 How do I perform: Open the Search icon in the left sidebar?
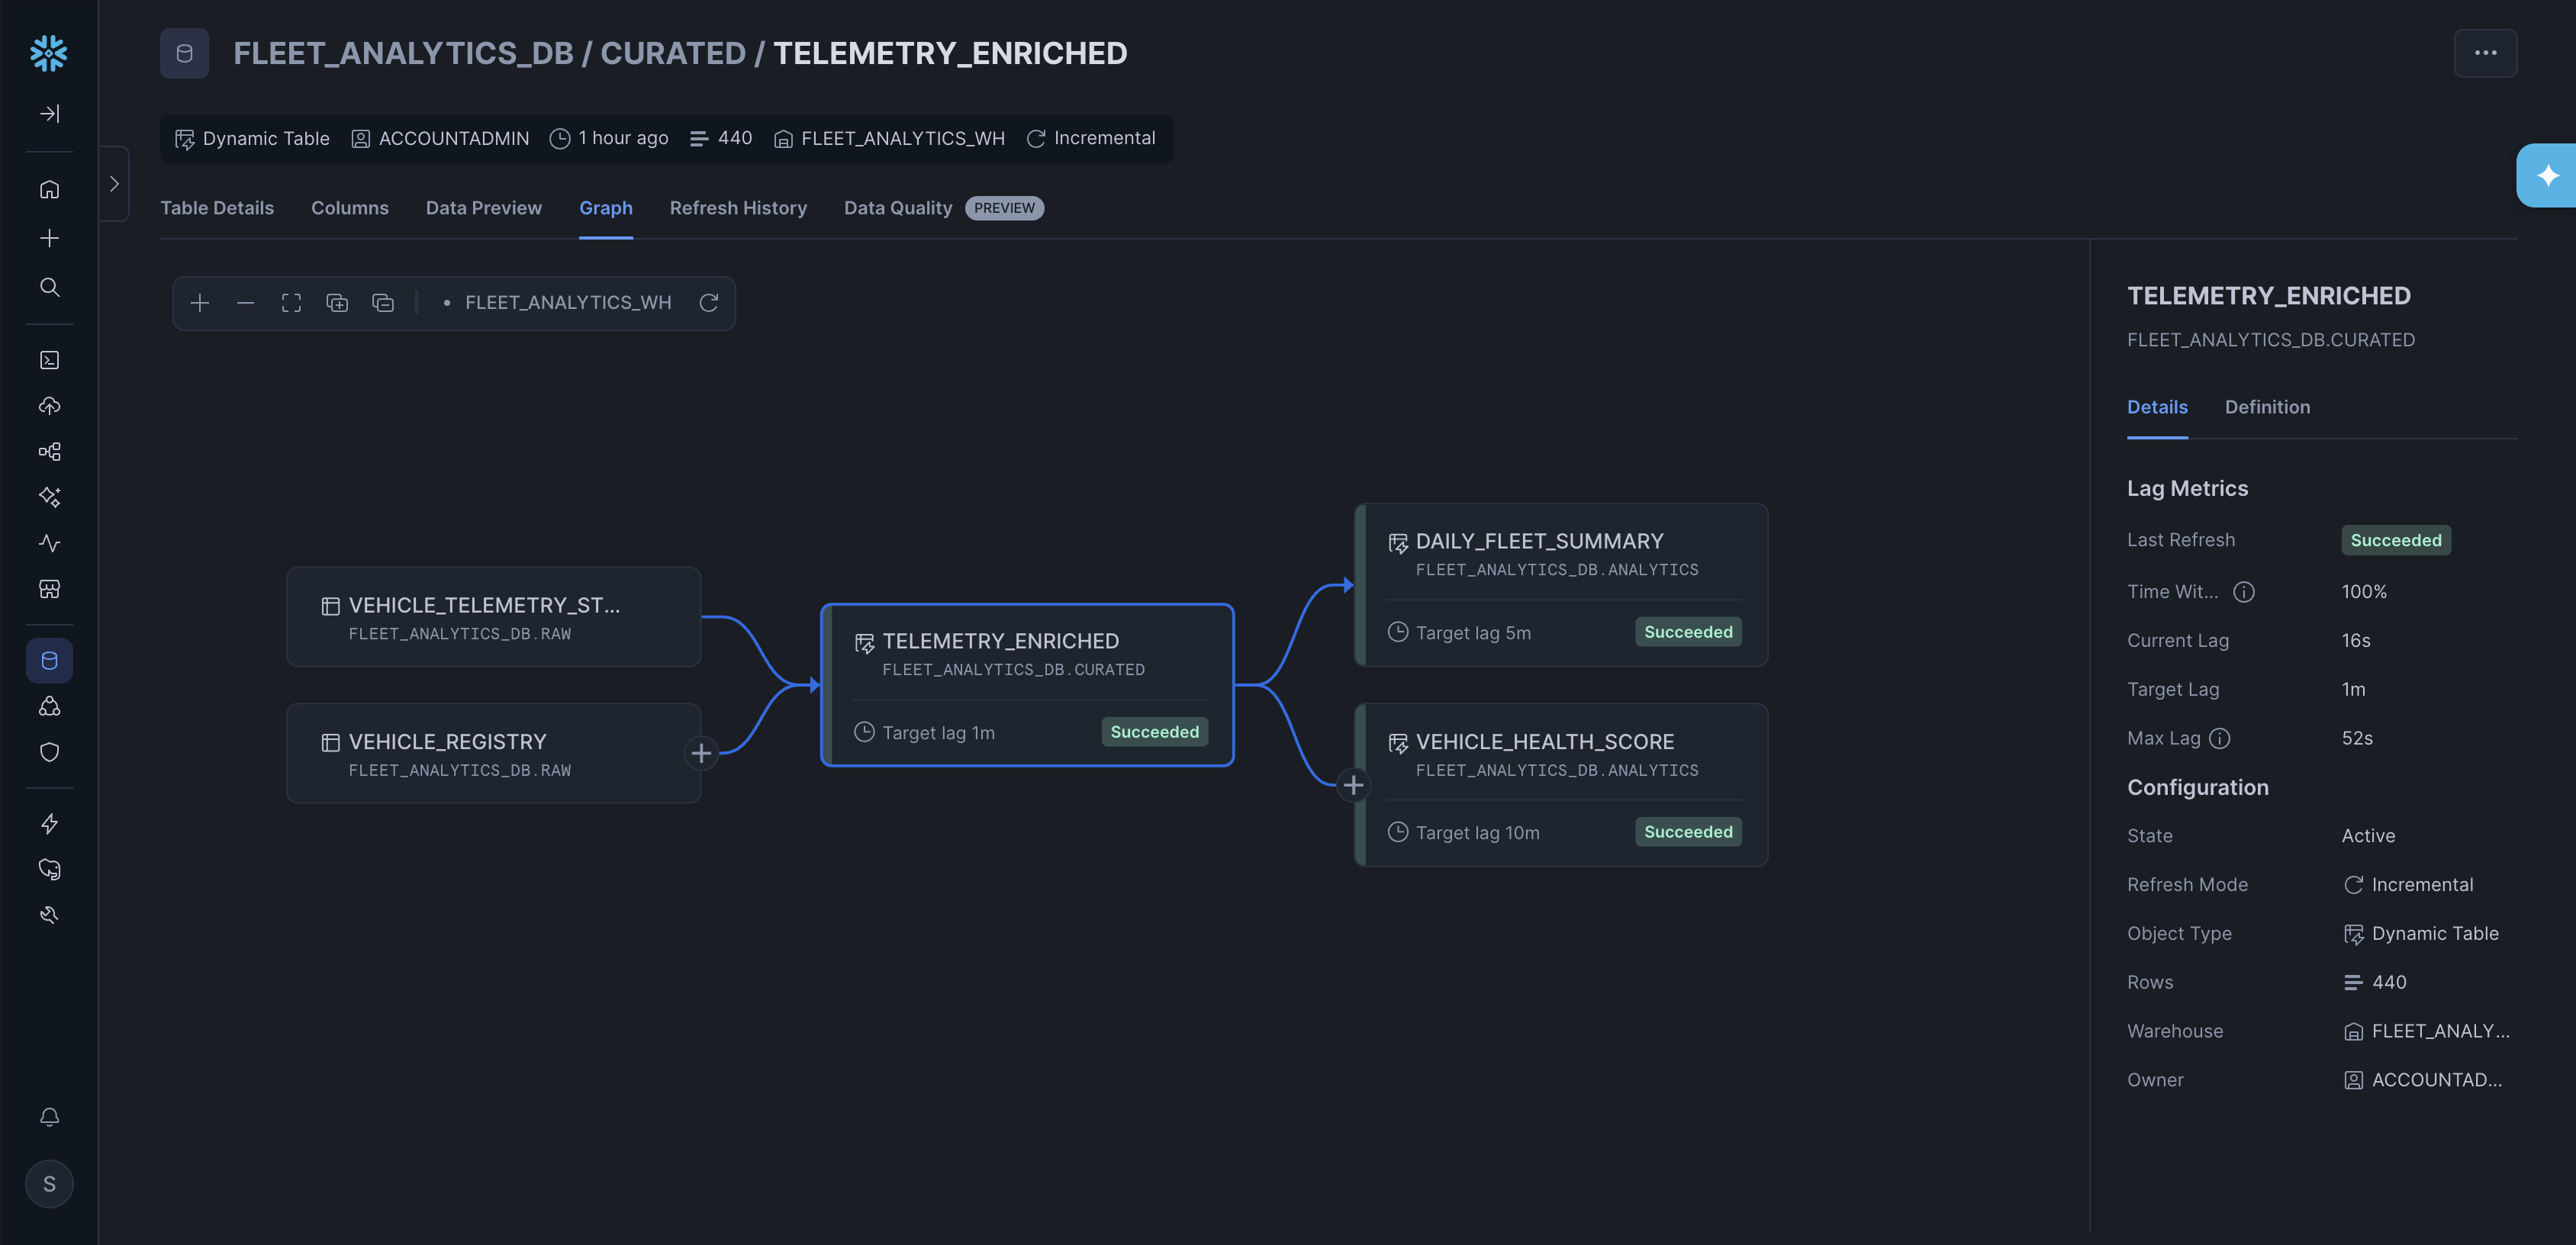pyautogui.click(x=49, y=288)
